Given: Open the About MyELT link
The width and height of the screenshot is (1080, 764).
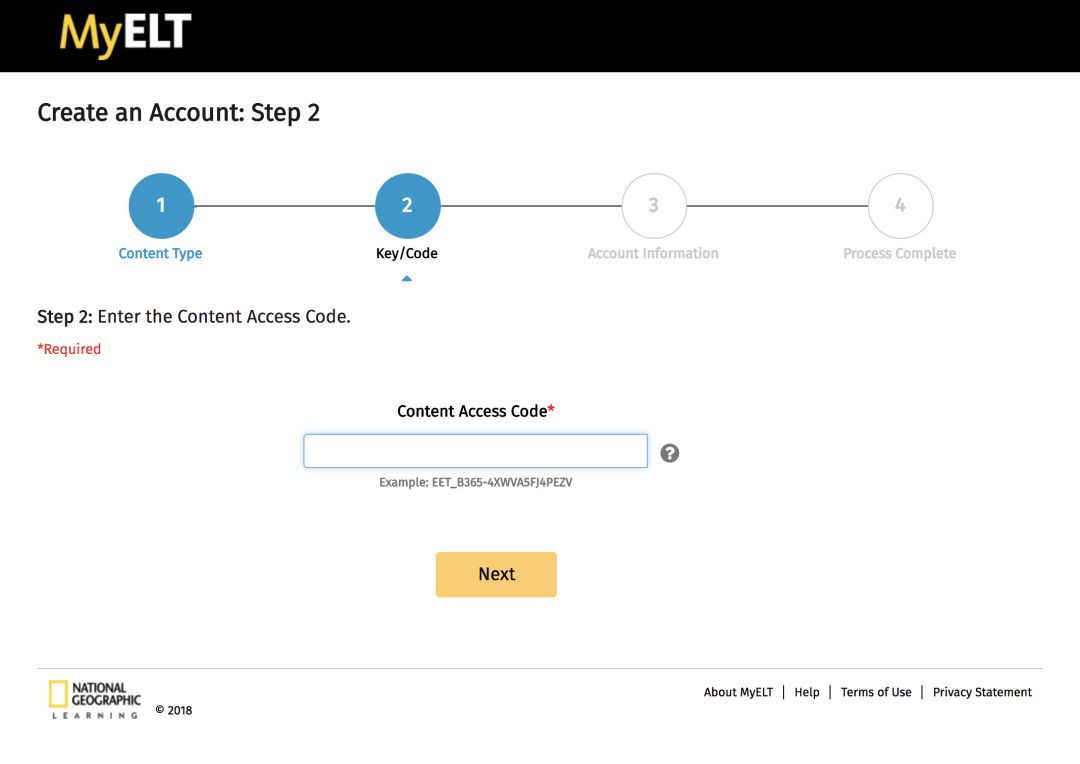Looking at the screenshot, I should [738, 692].
